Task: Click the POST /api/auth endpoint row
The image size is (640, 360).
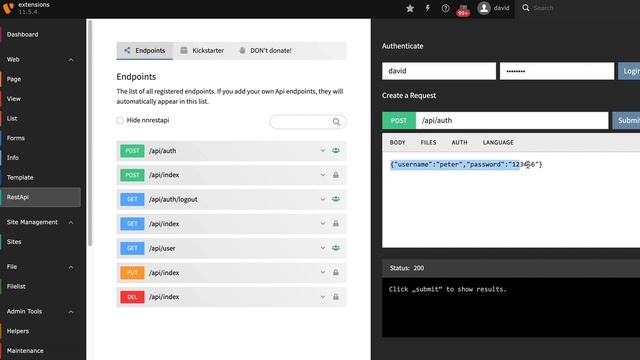Action: (231, 151)
